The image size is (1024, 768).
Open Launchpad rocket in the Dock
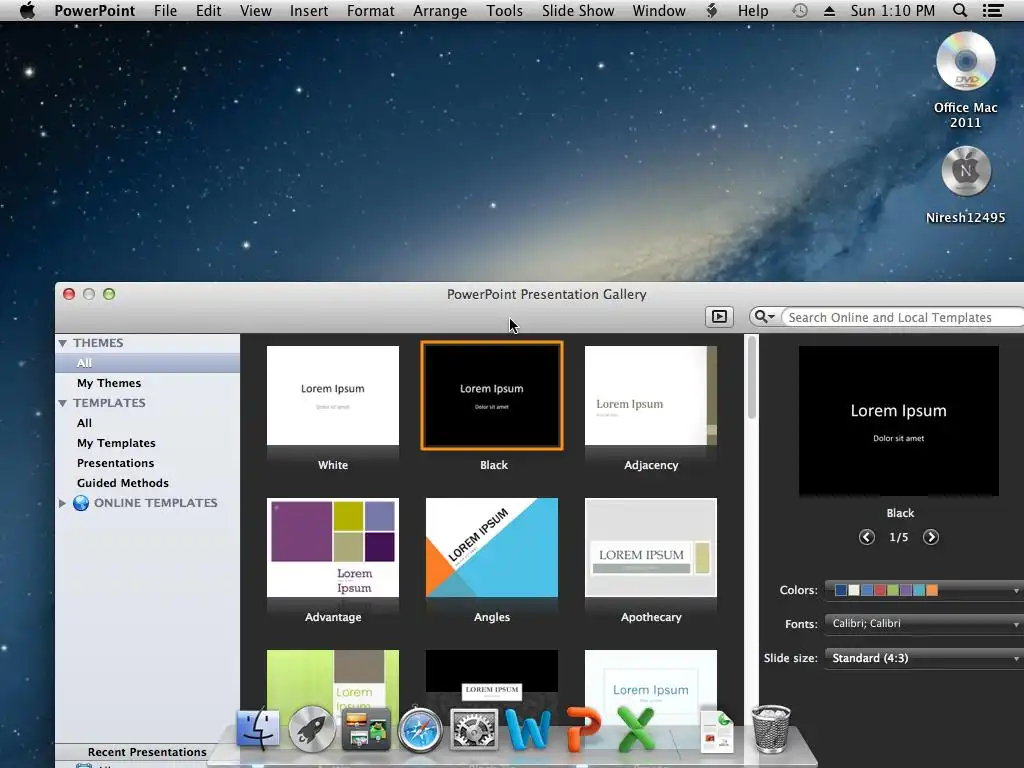pyautogui.click(x=312, y=728)
